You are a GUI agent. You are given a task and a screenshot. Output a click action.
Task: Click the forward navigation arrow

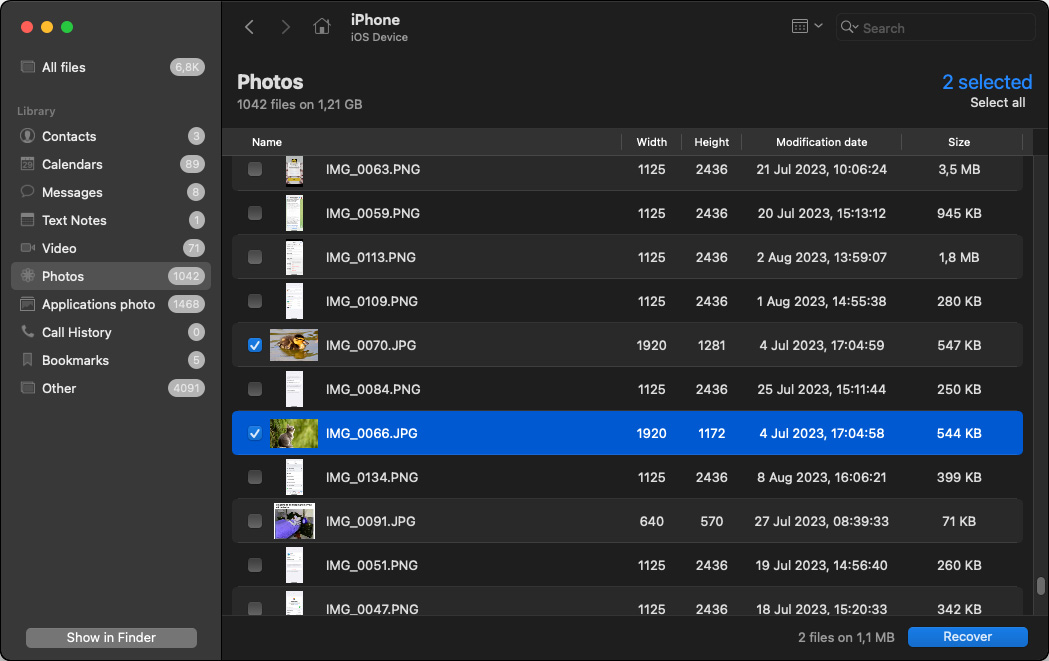click(285, 27)
